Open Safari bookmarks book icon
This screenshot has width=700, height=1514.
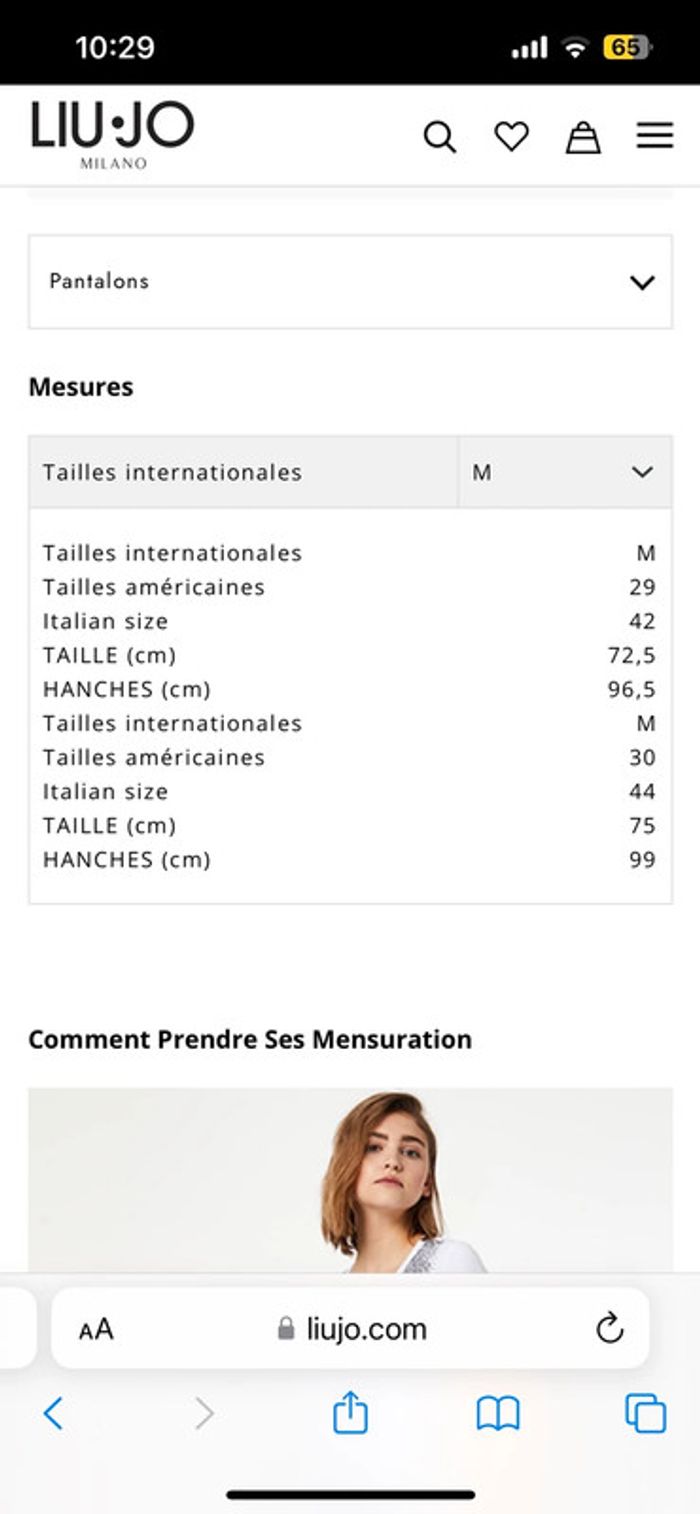click(498, 1413)
